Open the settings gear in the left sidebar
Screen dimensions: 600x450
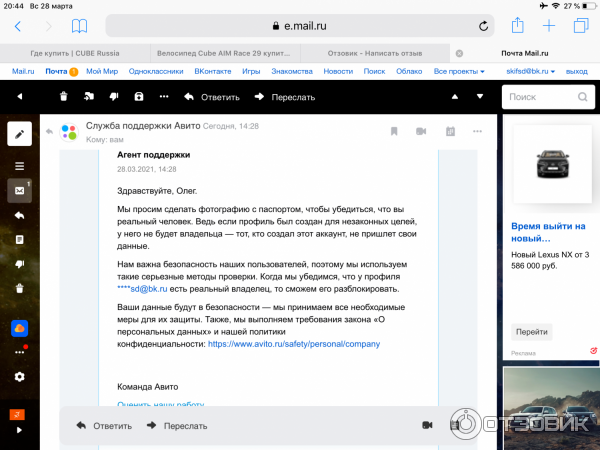(19, 376)
